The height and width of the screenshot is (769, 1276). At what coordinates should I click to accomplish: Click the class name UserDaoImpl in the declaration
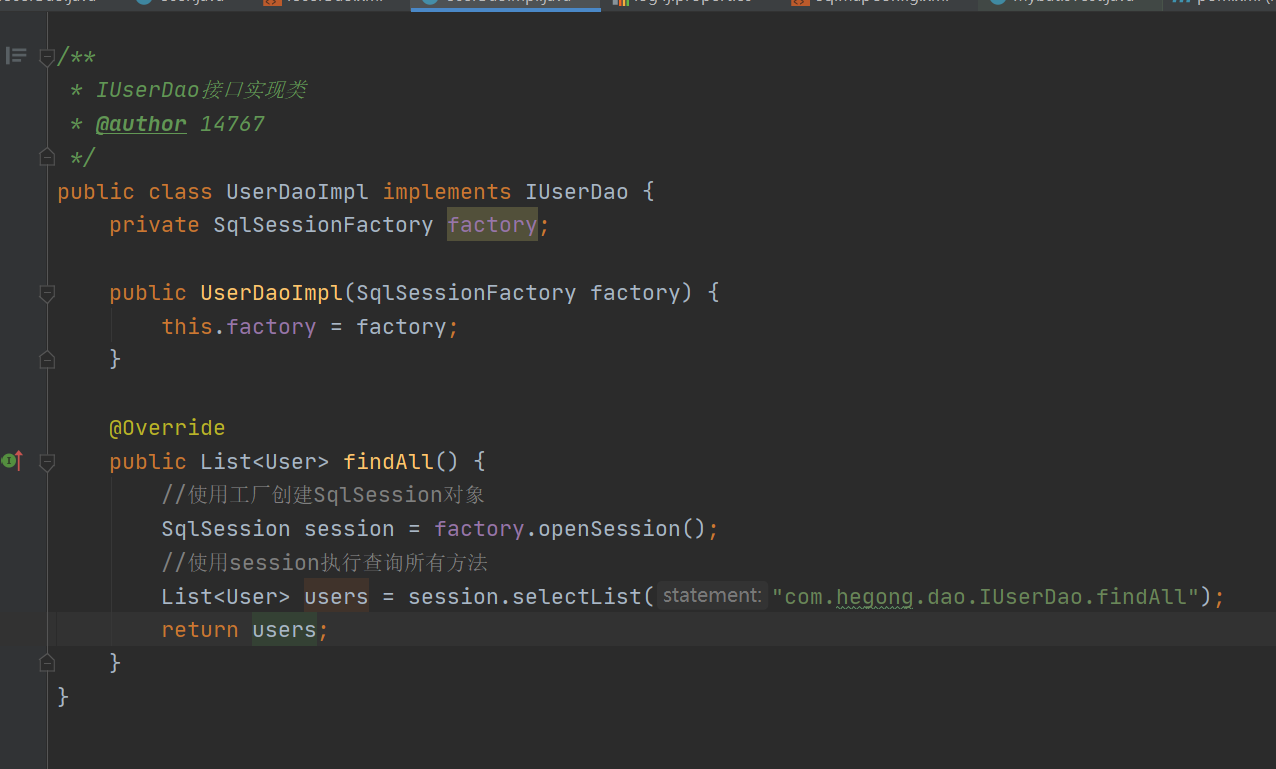297,192
